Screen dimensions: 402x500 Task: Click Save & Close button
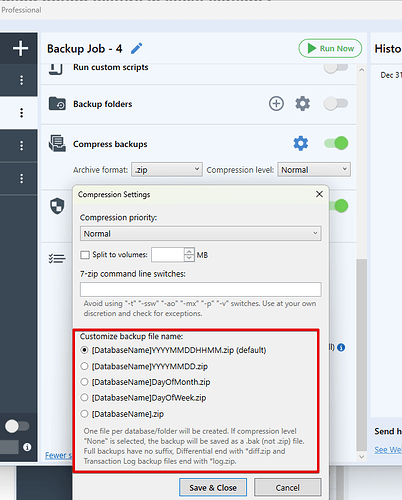213,488
